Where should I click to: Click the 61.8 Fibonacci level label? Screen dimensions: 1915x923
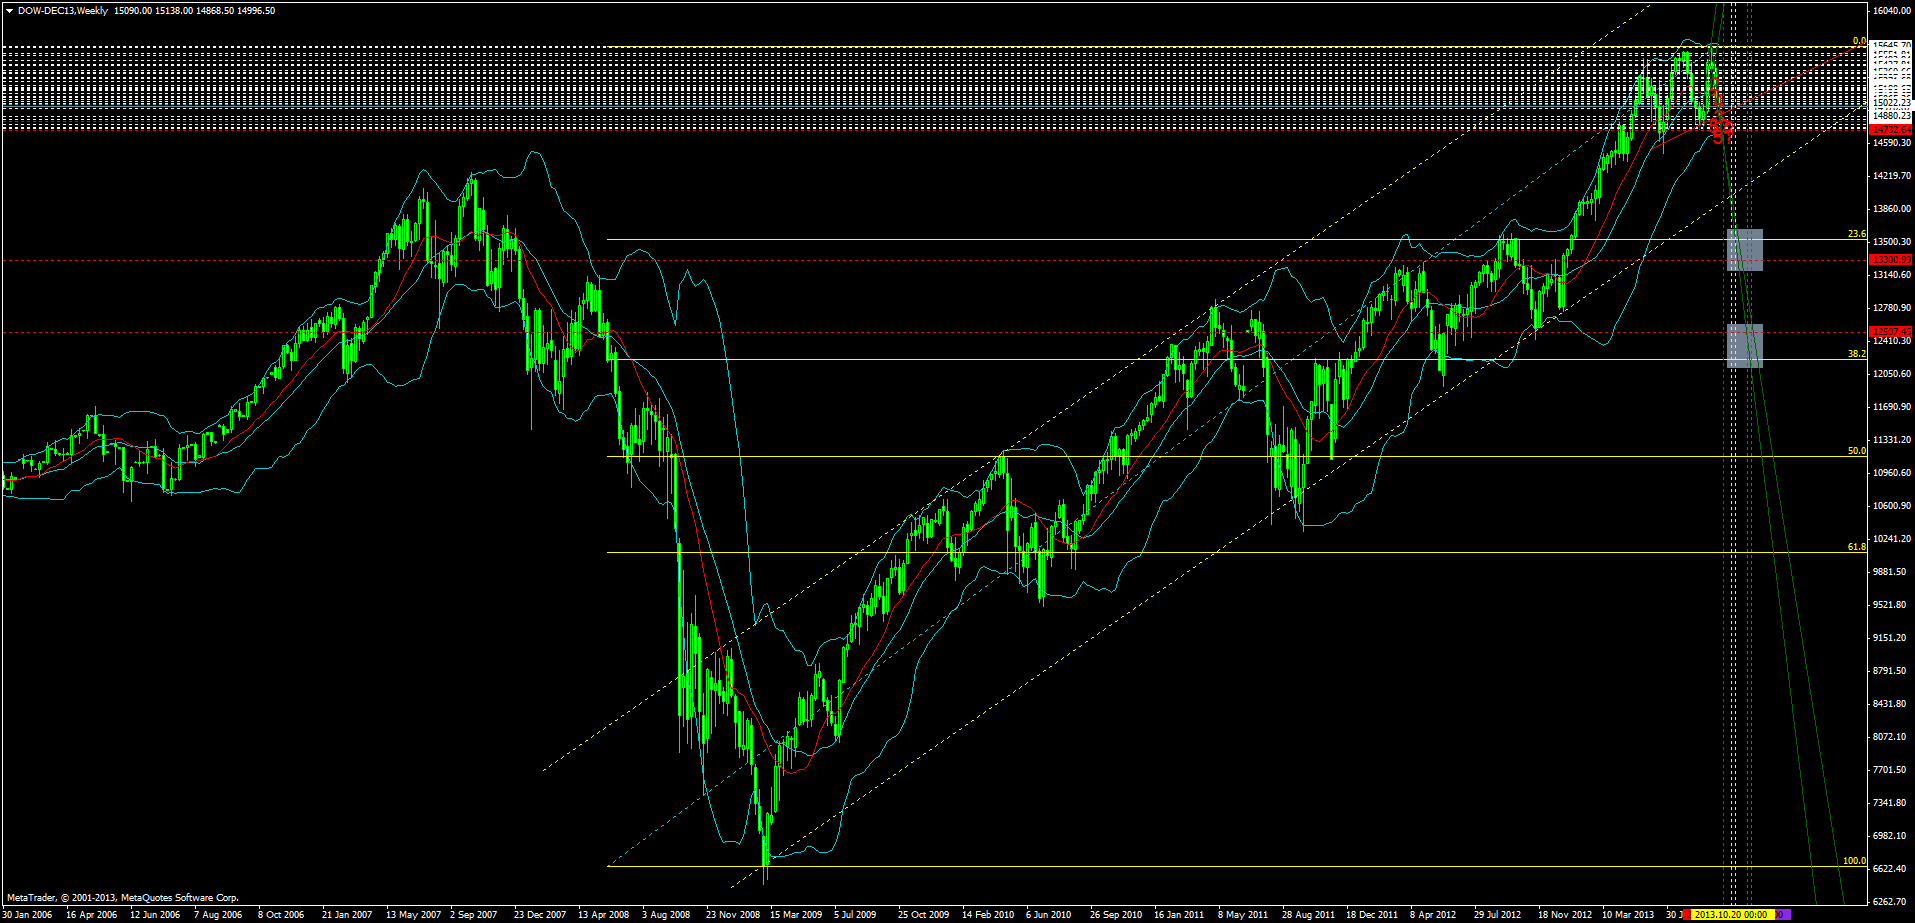coord(1855,547)
